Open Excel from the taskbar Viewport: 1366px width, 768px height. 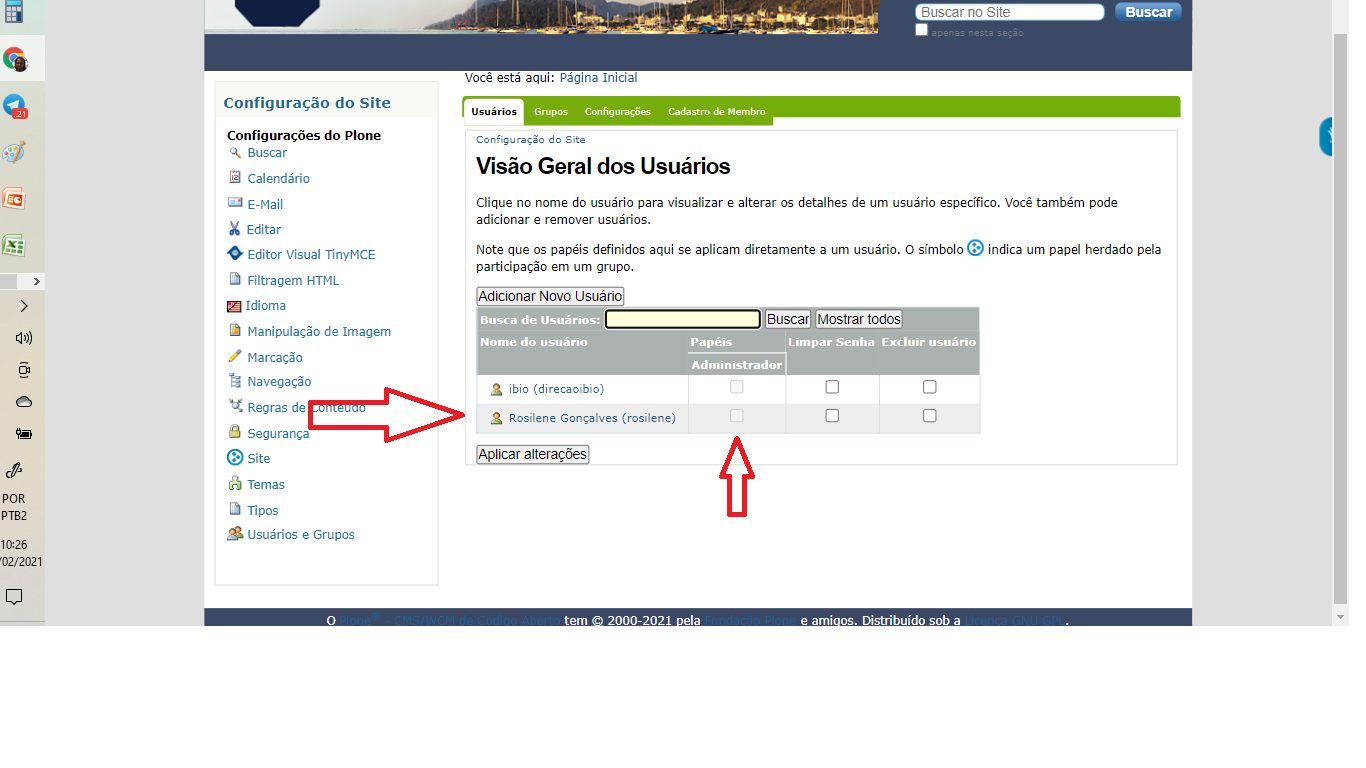pos(14,245)
